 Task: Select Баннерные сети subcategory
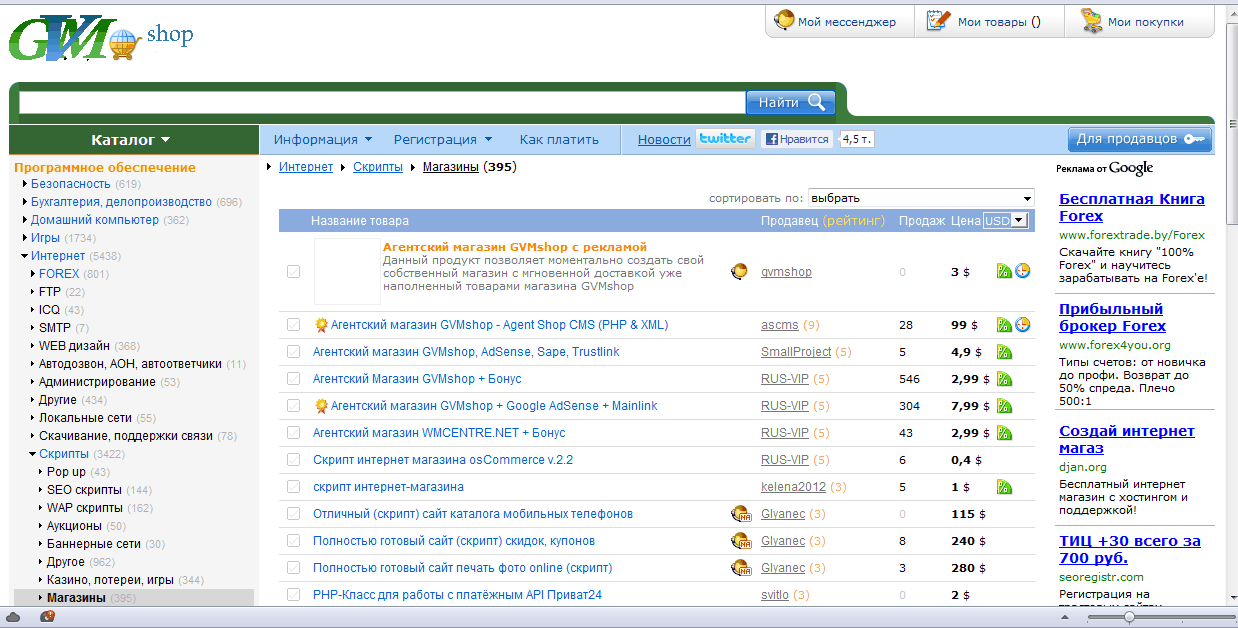tap(94, 543)
